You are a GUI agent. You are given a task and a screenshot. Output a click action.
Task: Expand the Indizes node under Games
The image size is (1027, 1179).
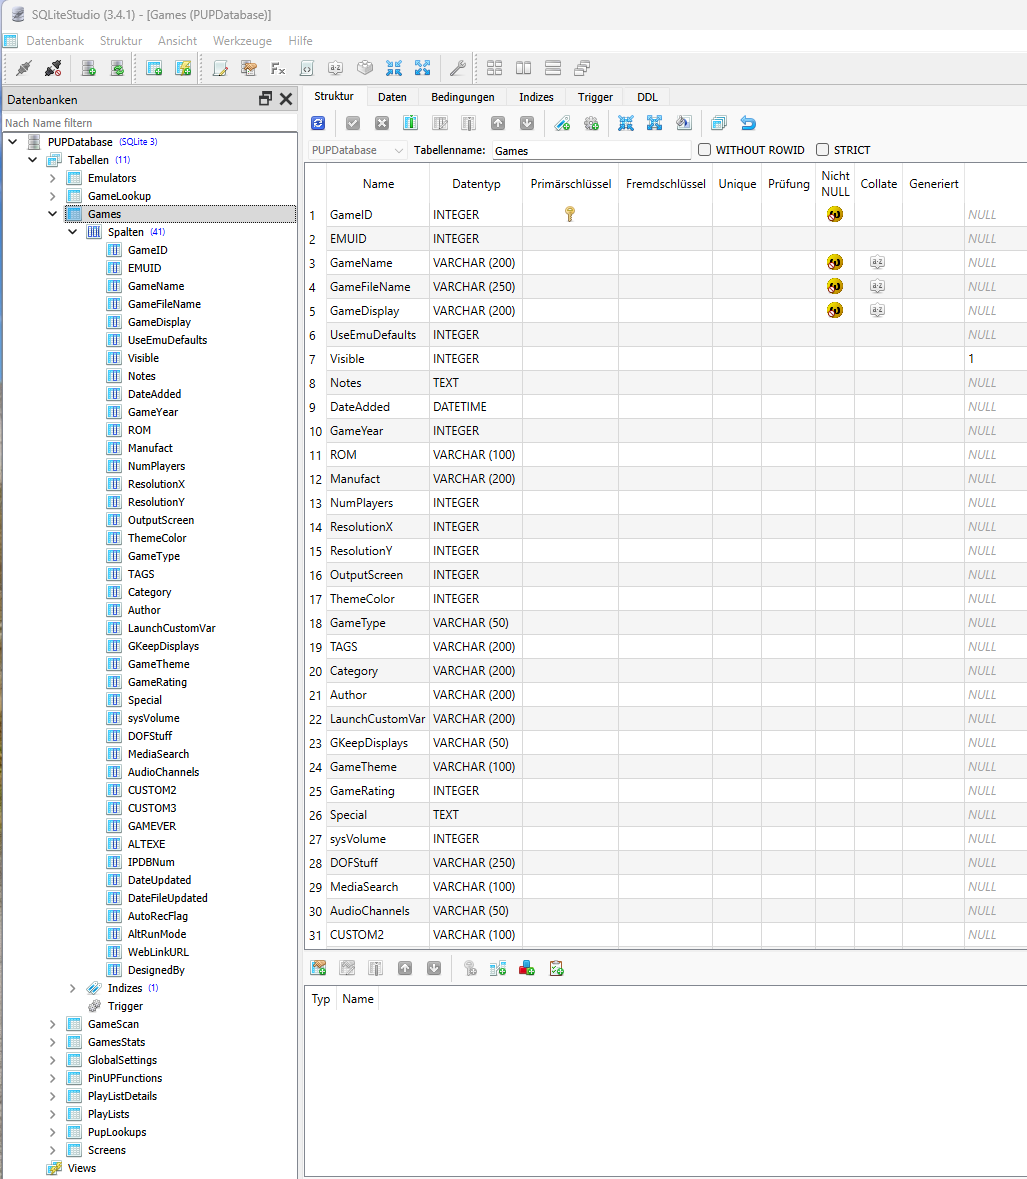click(x=72, y=988)
